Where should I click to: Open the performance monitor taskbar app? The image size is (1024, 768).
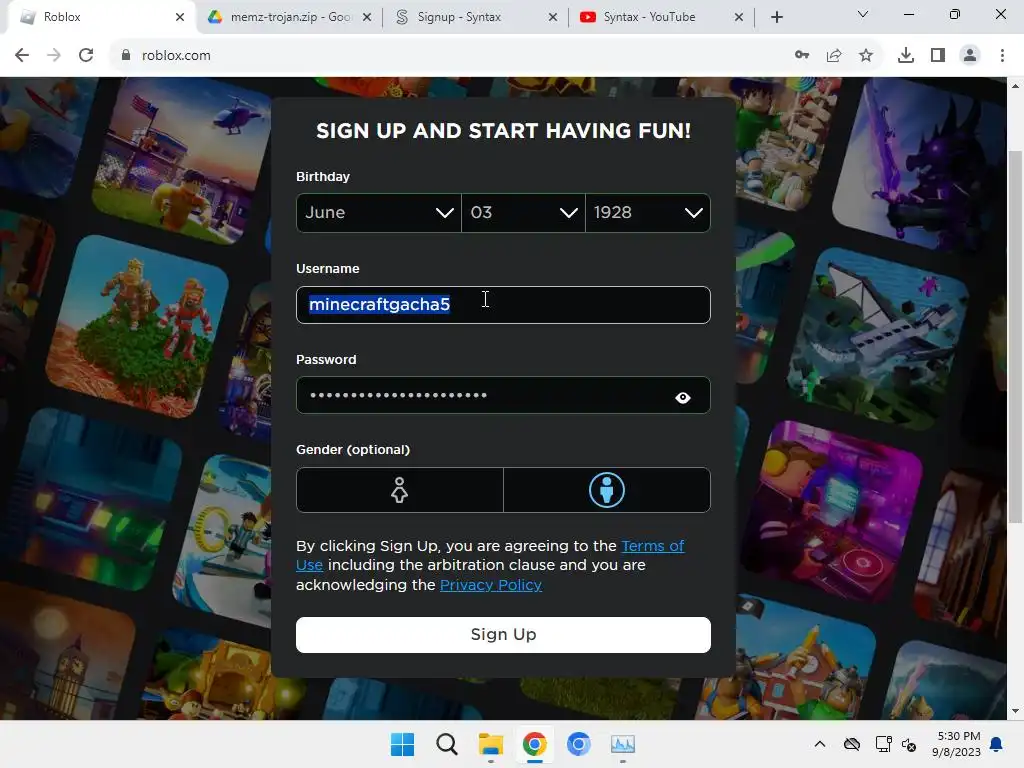click(622, 744)
